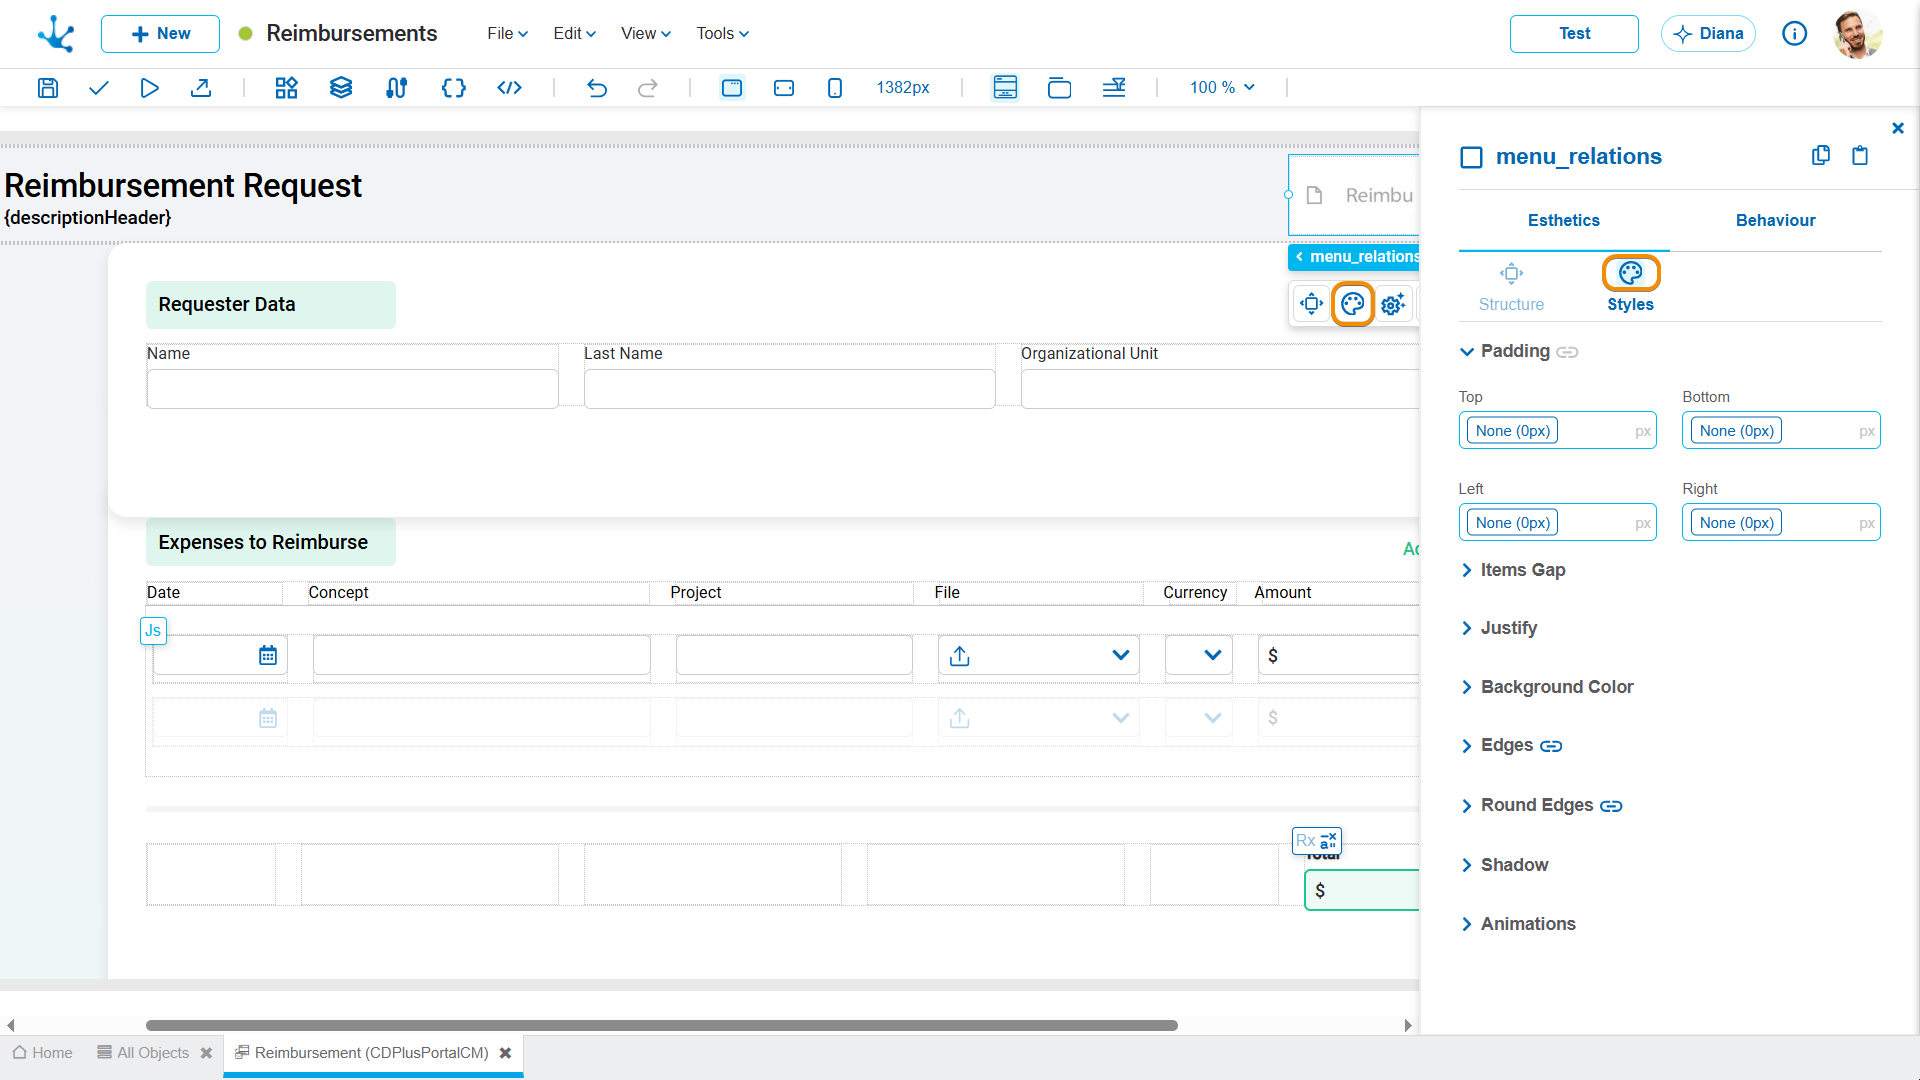Click the checkmark validate icon

tap(98, 88)
